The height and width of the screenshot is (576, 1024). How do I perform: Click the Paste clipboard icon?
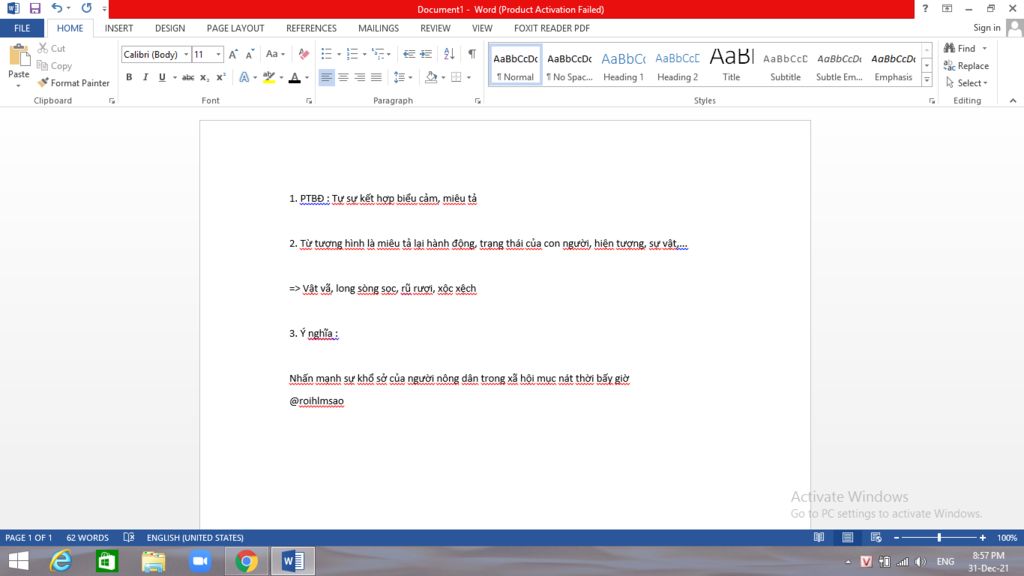(18, 56)
